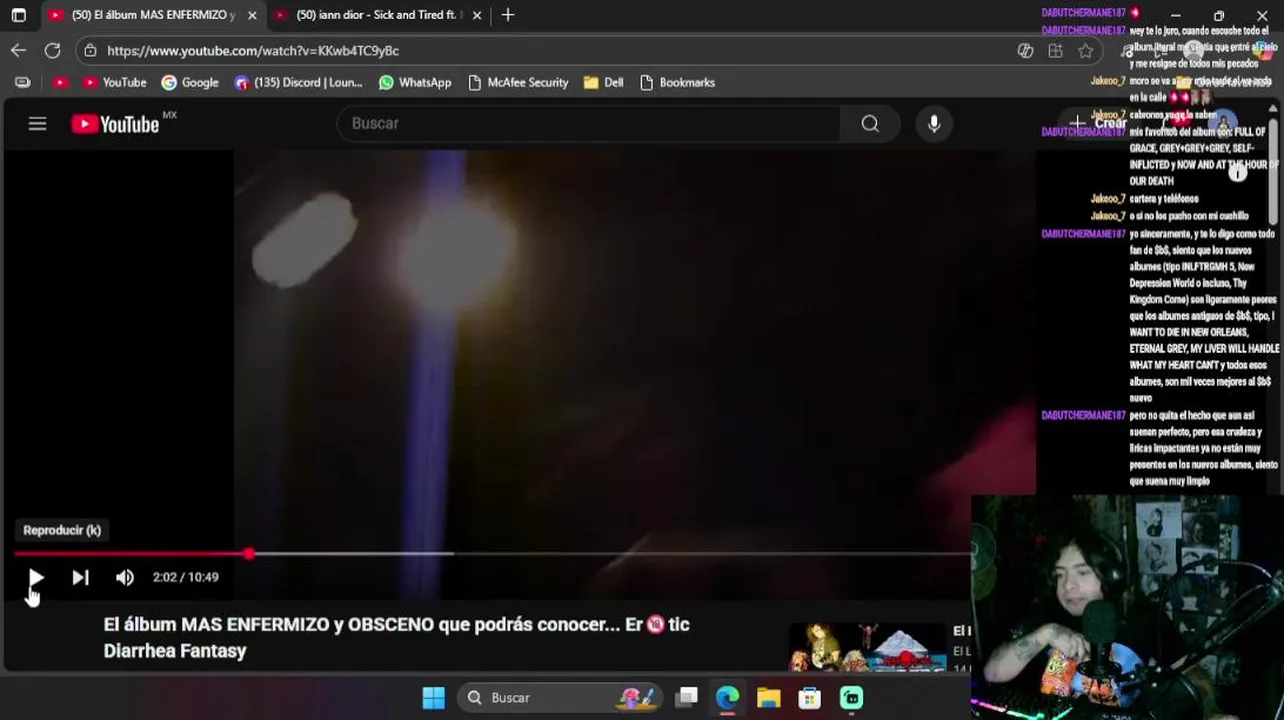Open the YouTube bookmark in favorites bar
Image resolution: width=1284 pixels, height=720 pixels.
coord(114,82)
